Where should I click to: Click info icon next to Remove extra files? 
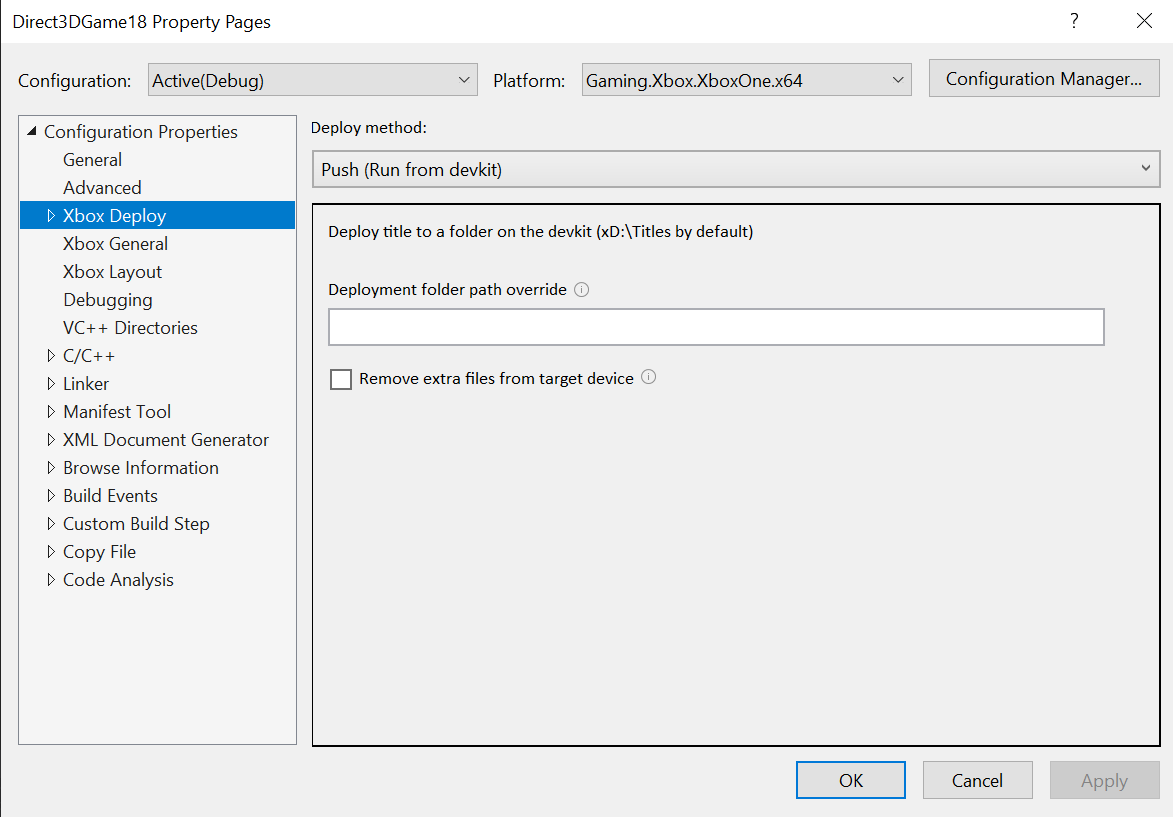pyautogui.click(x=649, y=377)
